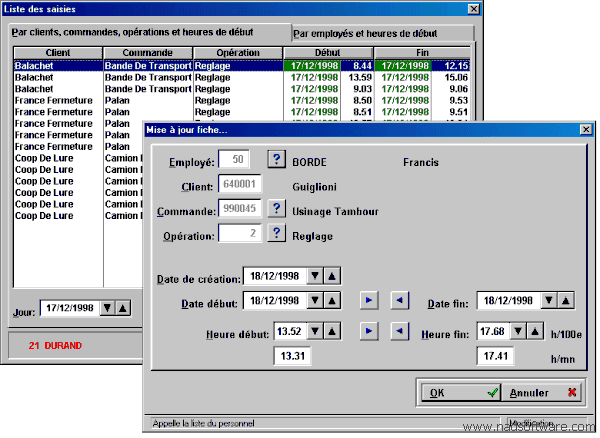Decrease Heure fin with down arrow
This screenshot has height=438, width=600.
click(x=518, y=331)
